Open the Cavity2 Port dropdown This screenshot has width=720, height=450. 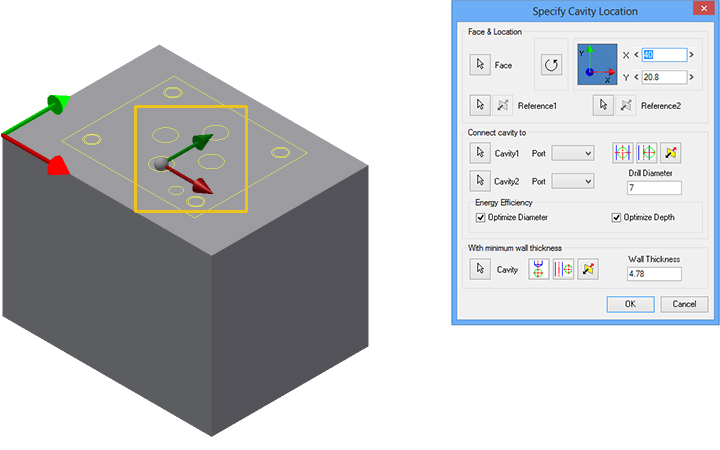573,181
